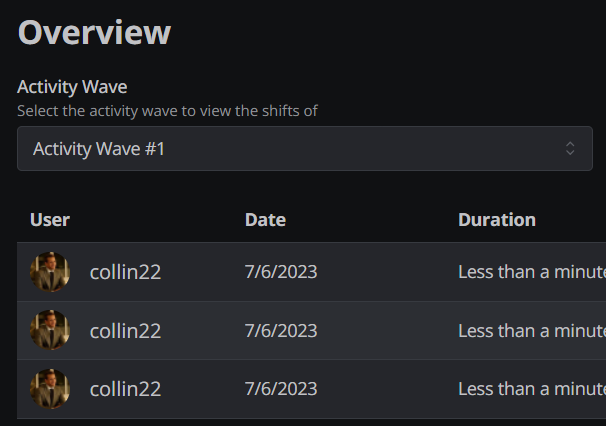Screen dimensions: 606x426
Task: Click the third row's "Less than a minute" duration
Action: pos(531,389)
